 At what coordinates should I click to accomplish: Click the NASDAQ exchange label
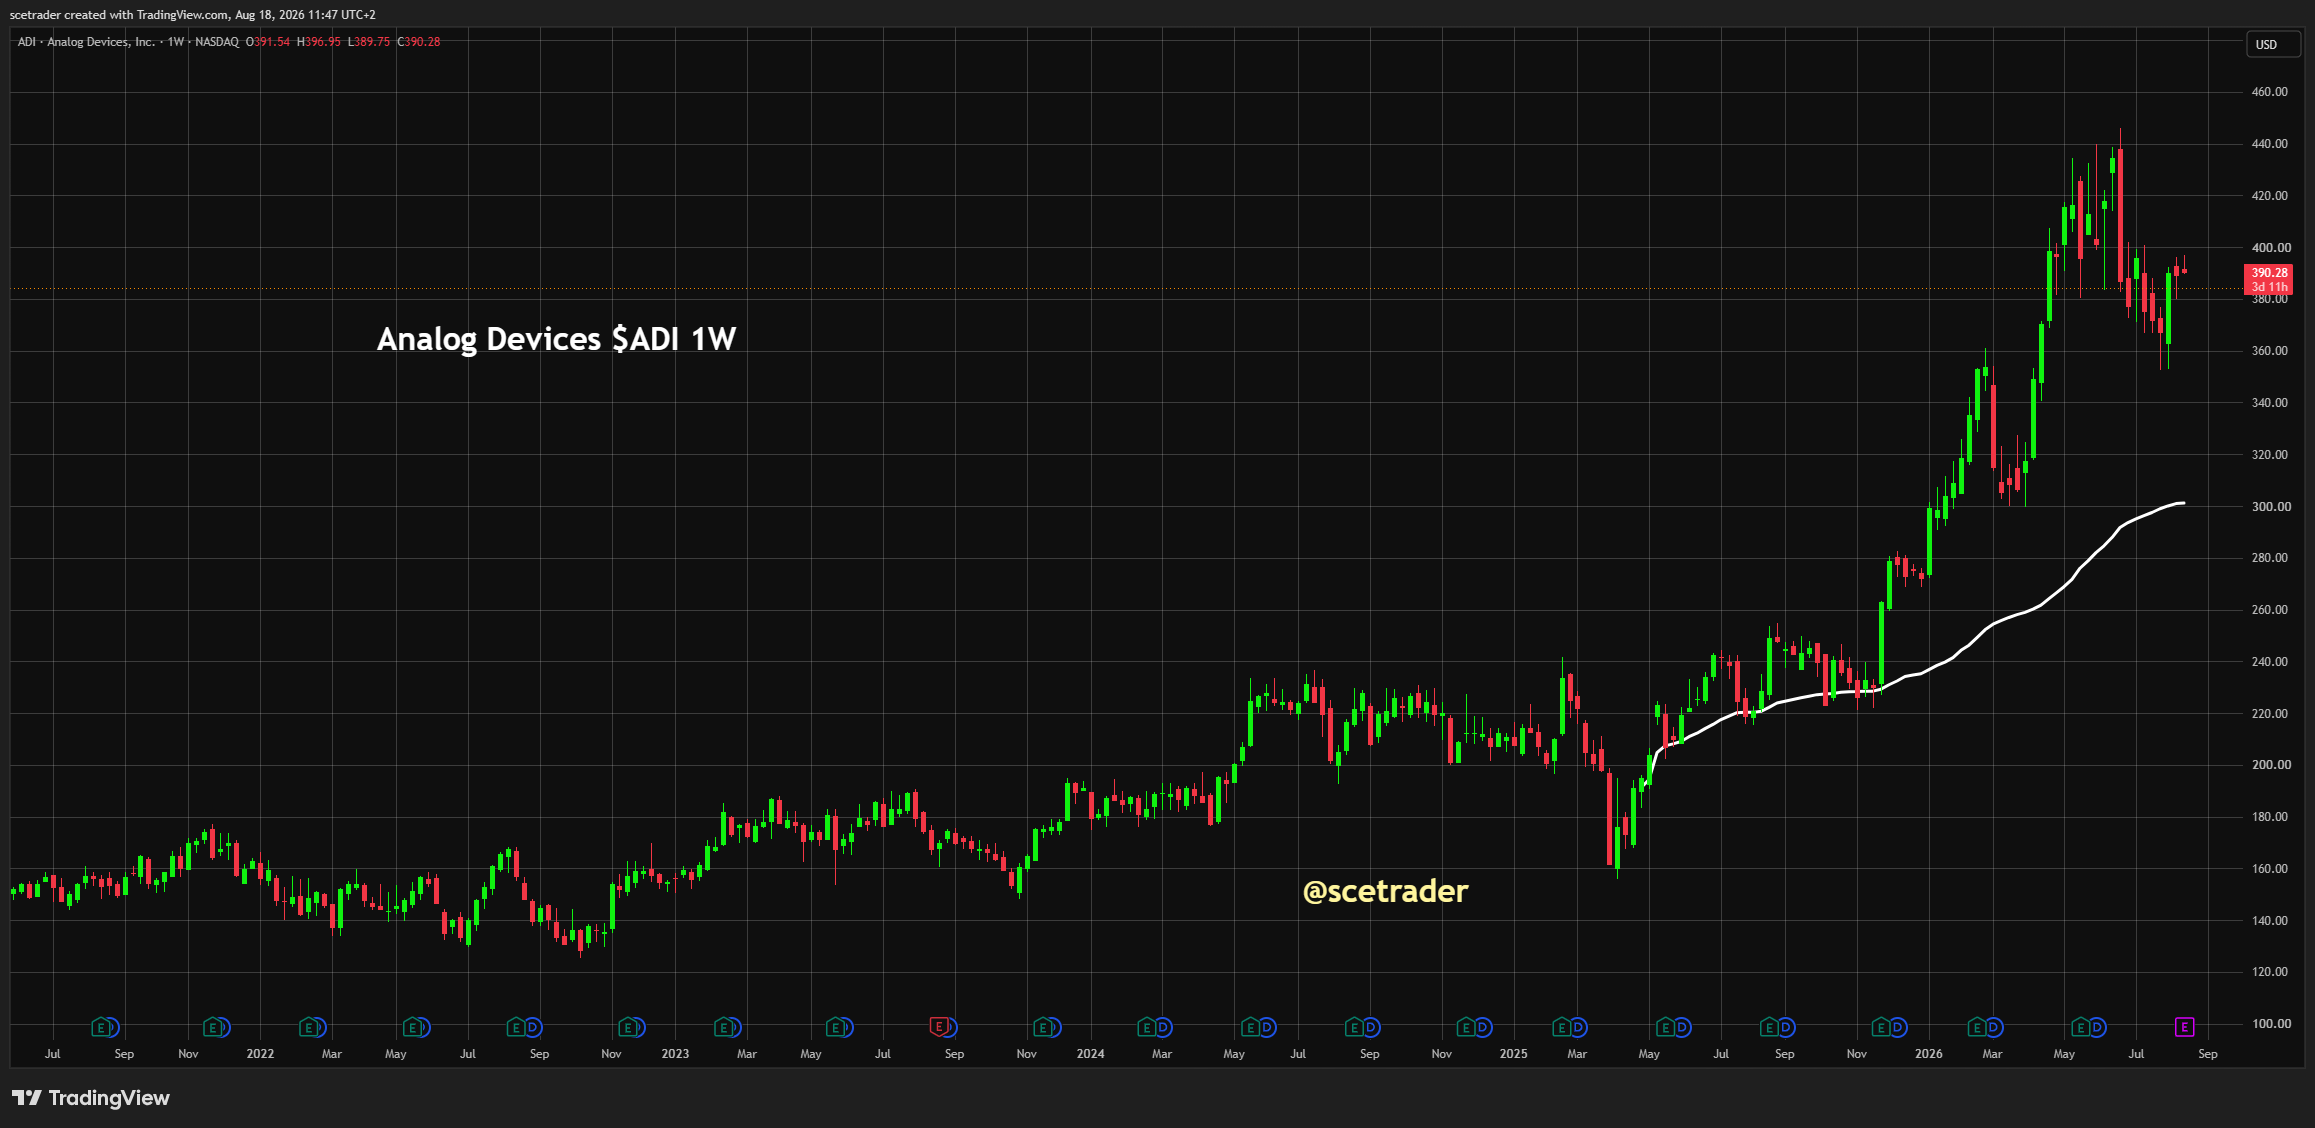217,42
